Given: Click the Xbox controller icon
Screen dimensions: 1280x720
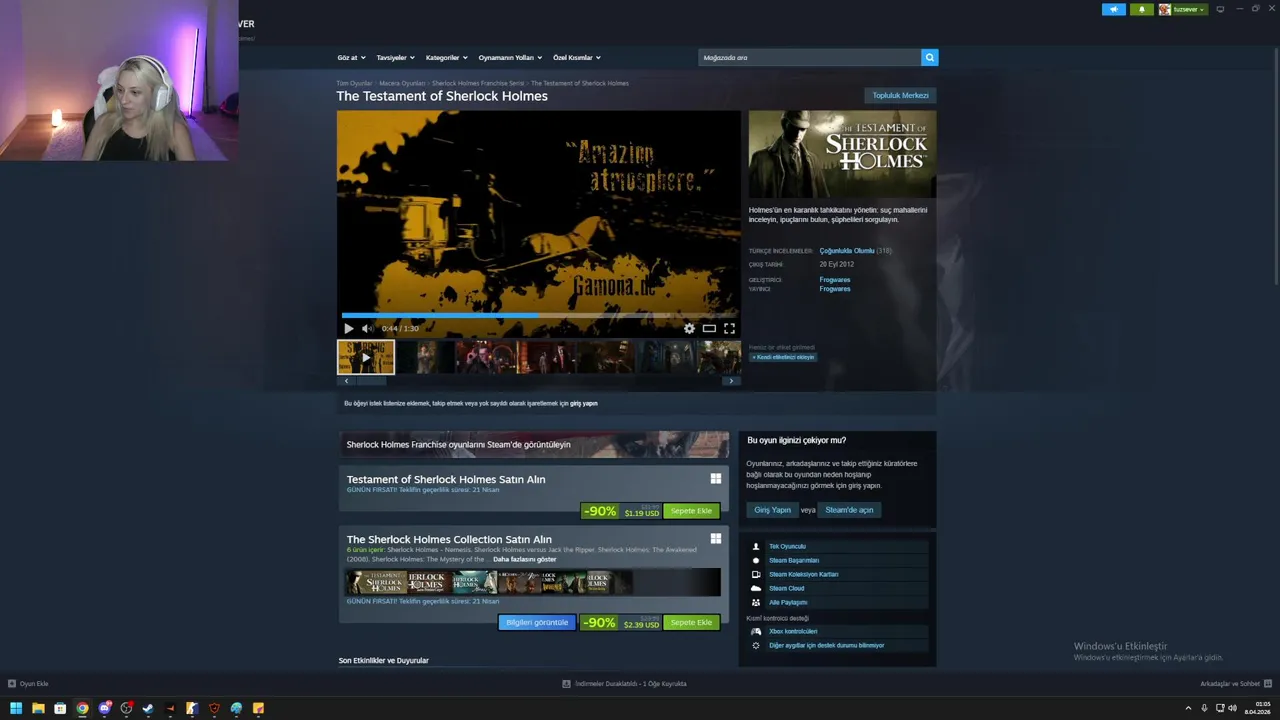Looking at the screenshot, I should 756,632.
